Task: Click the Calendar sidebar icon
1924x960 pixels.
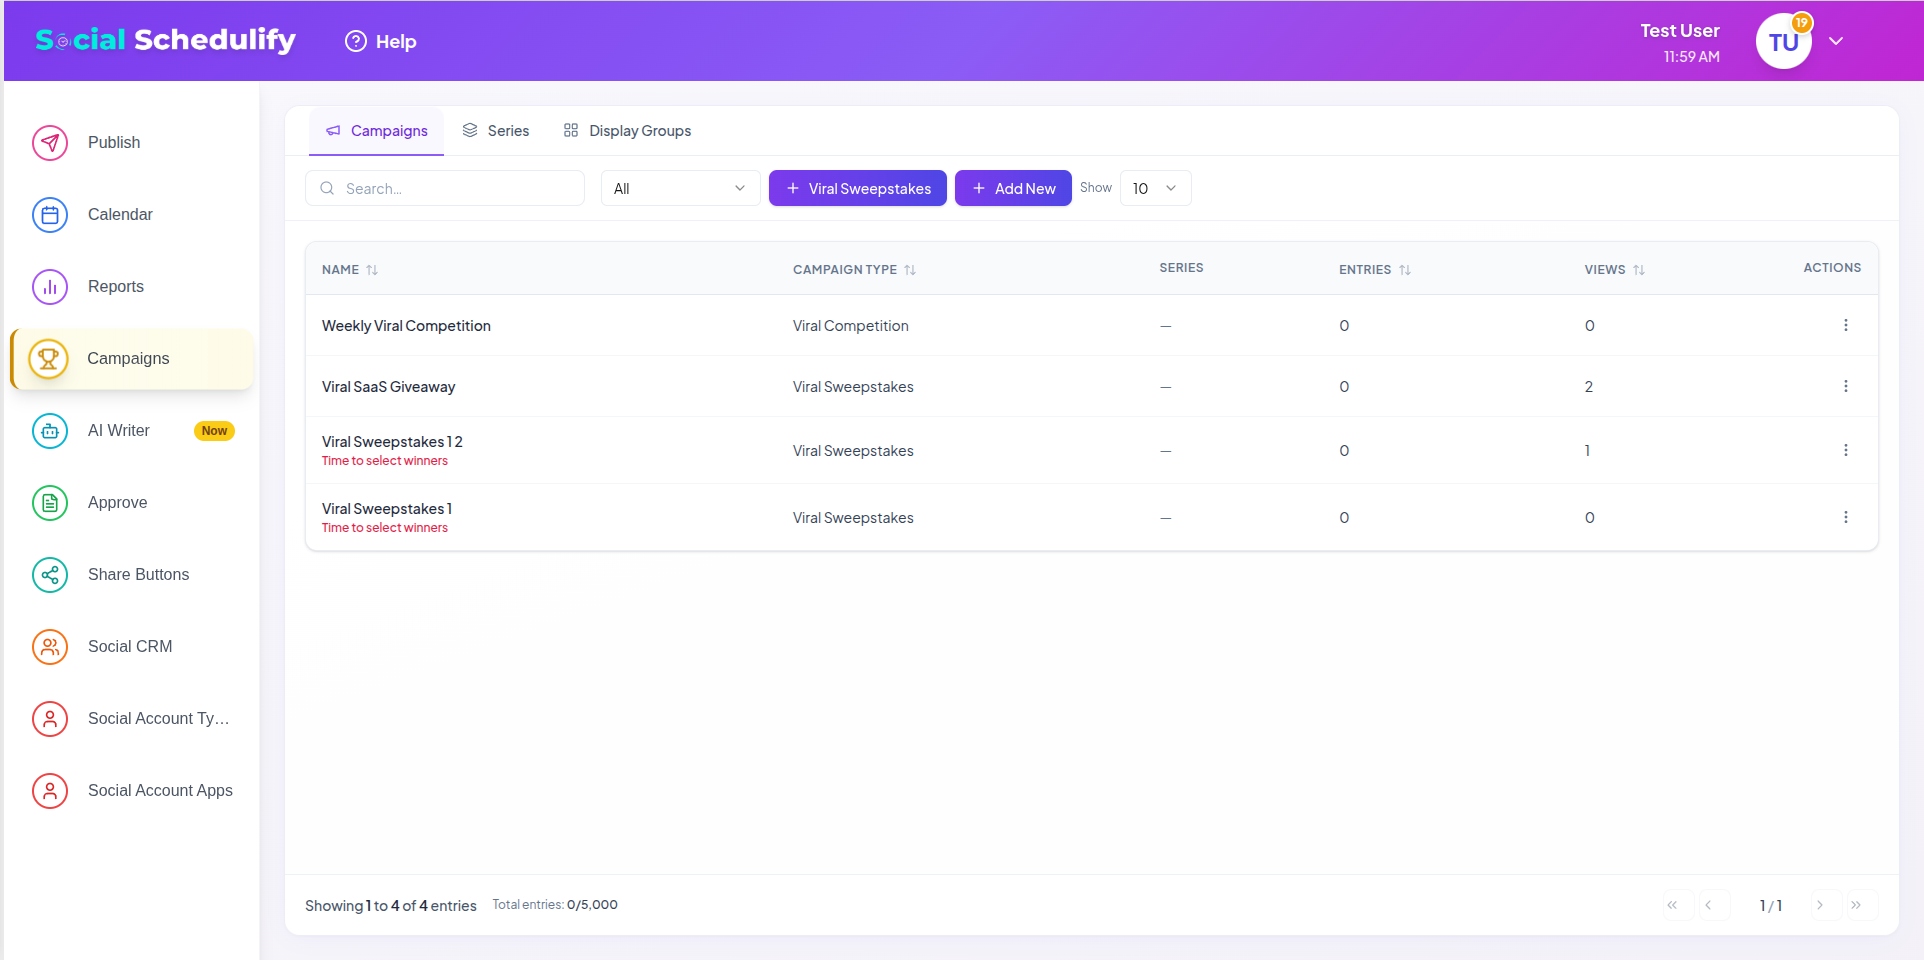Action: [50, 215]
